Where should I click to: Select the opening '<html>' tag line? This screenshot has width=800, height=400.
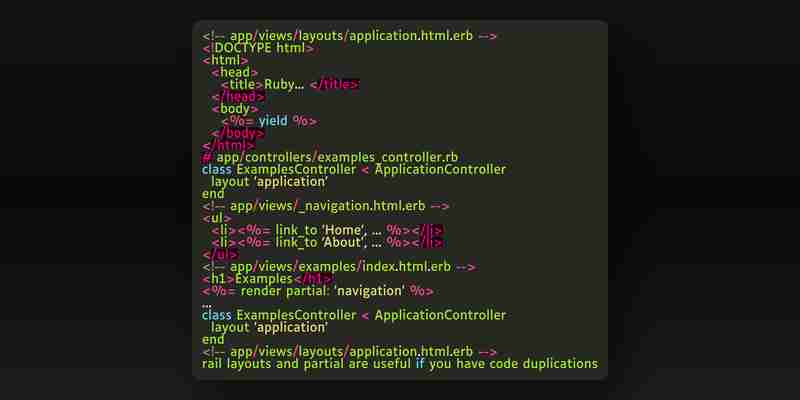(x=225, y=60)
